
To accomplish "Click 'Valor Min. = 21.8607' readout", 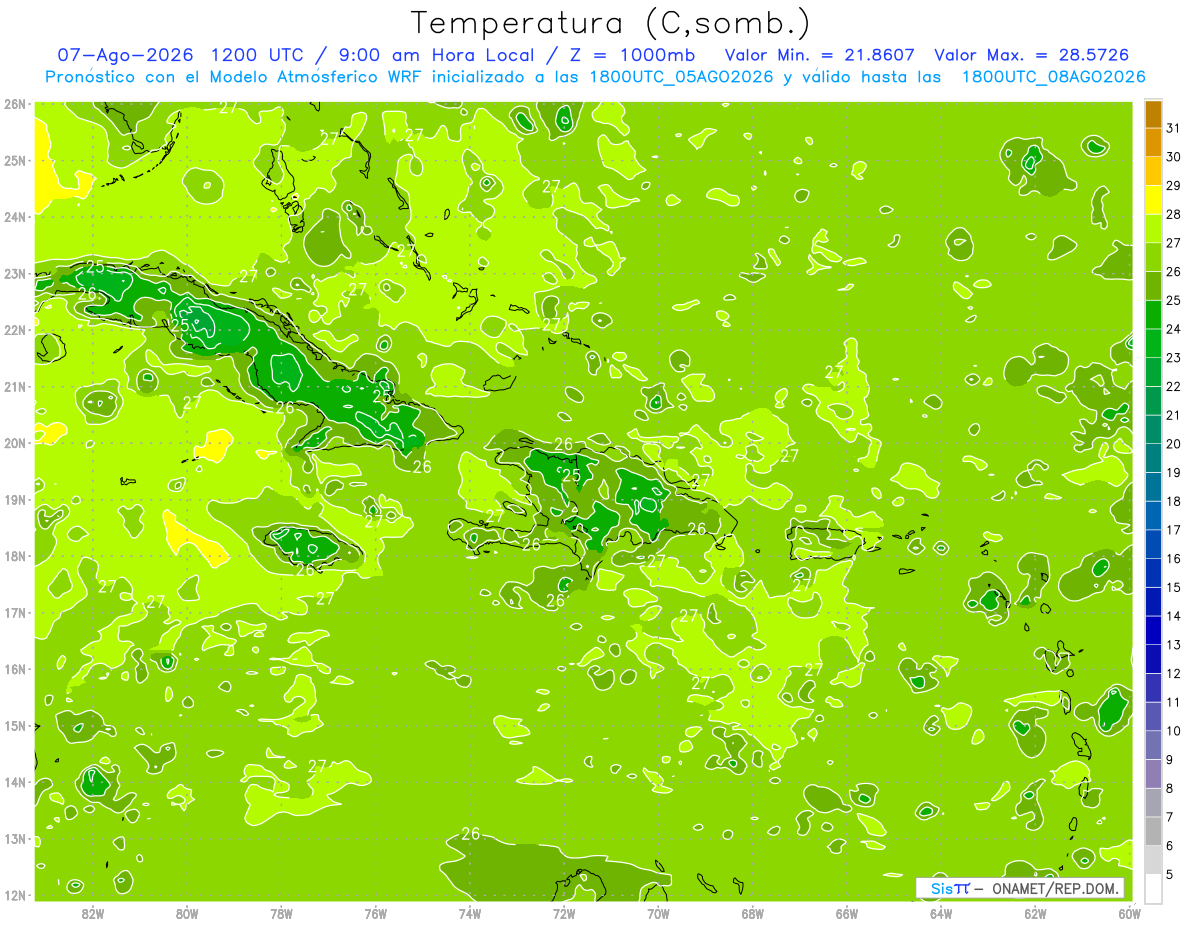I will pos(819,55).
